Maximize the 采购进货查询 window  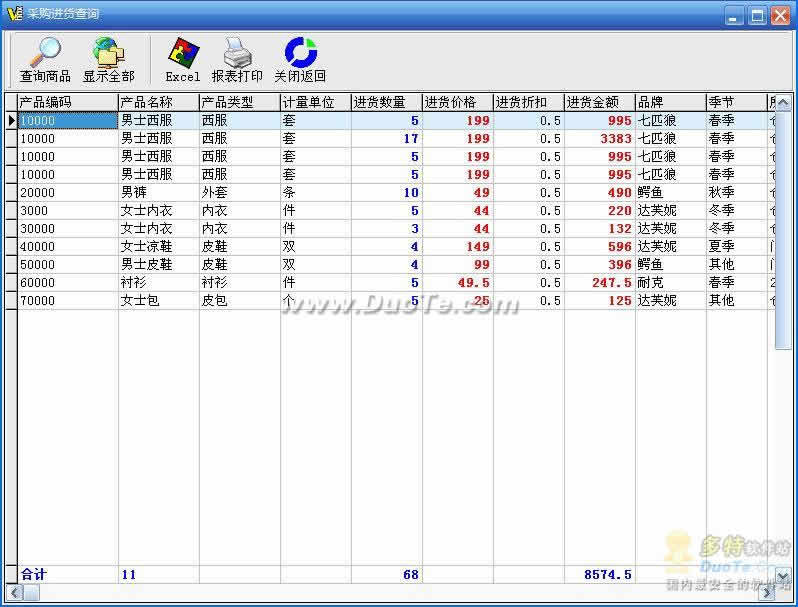pyautogui.click(x=758, y=15)
